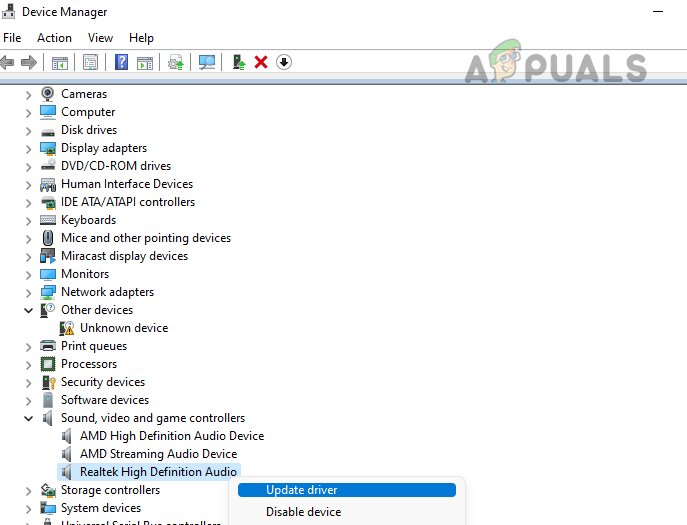687x525 pixels.
Task: Select the Realtek High Definition Audio entry
Action: [158, 472]
